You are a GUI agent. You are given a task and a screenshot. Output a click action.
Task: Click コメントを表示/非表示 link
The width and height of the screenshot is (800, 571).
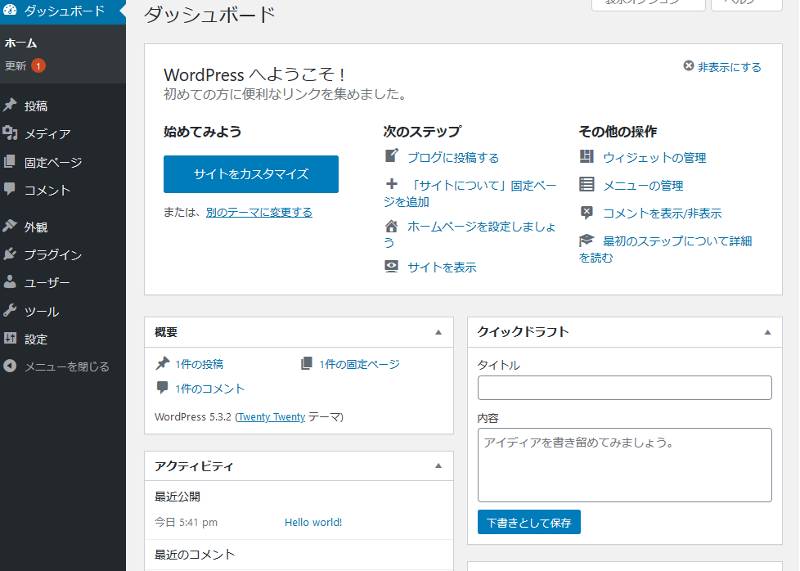coord(662,213)
